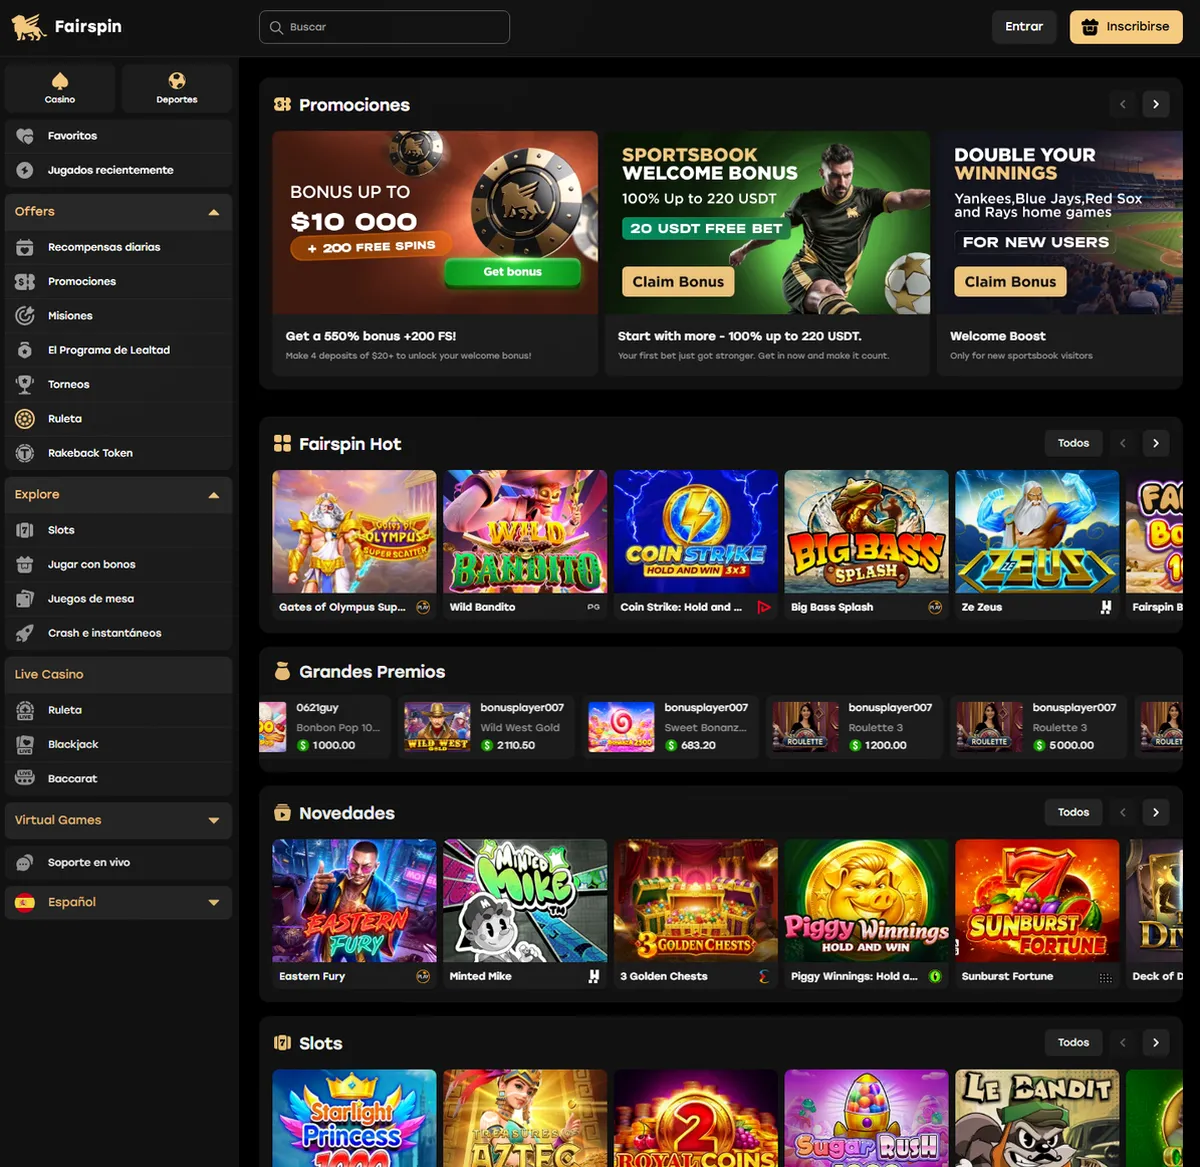Click the Misiones target icon
The image size is (1200, 1167).
25,316
